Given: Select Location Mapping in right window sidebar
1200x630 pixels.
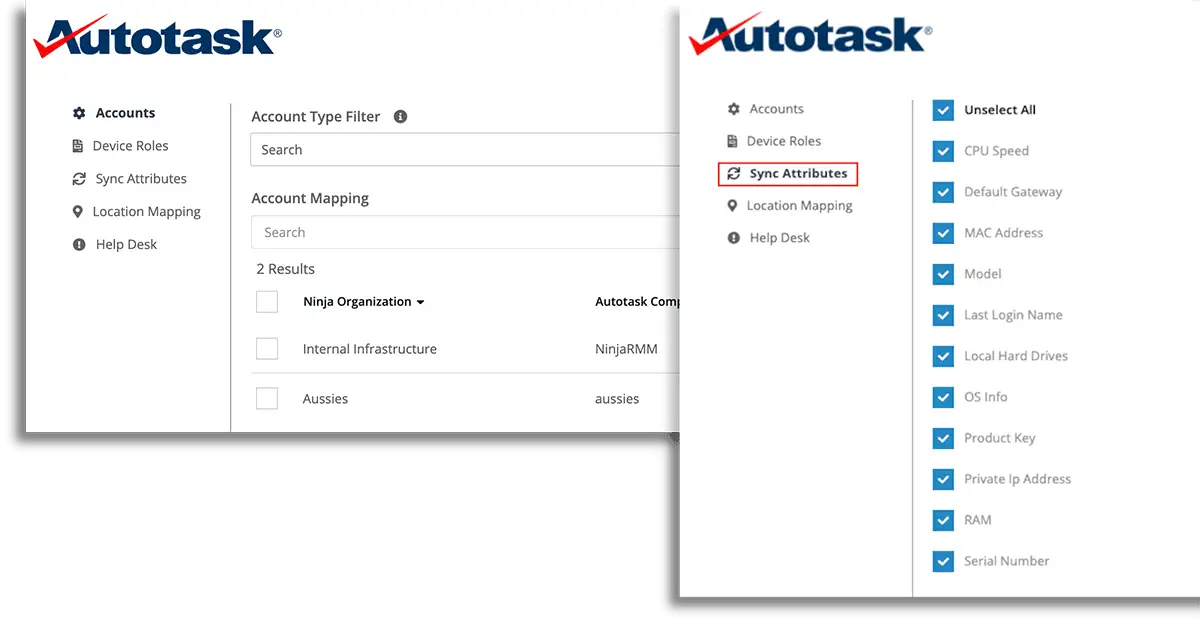Looking at the screenshot, I should point(799,206).
